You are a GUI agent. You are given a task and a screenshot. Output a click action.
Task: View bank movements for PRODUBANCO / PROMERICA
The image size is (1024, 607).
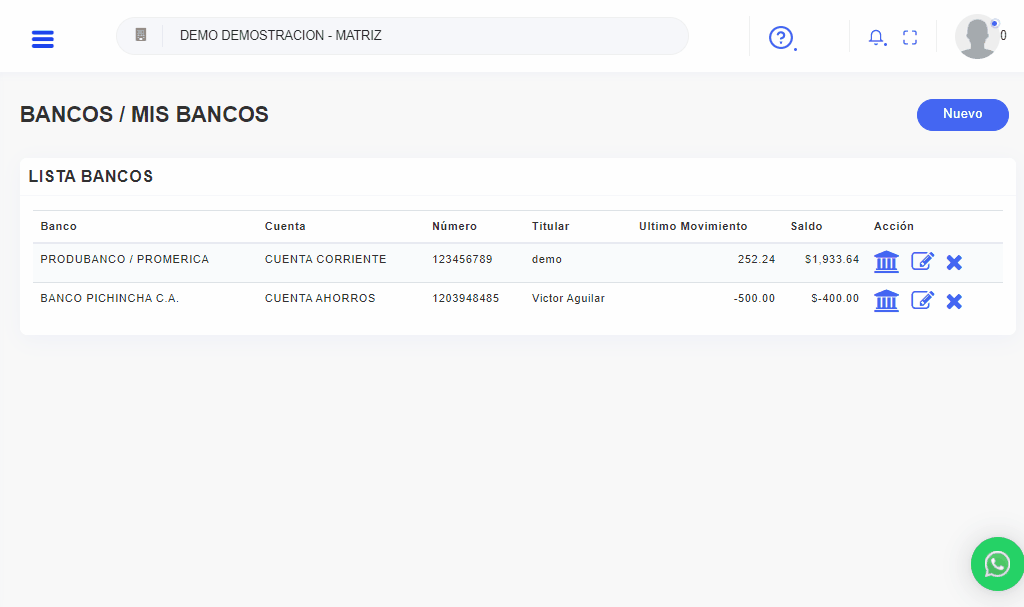tap(886, 262)
